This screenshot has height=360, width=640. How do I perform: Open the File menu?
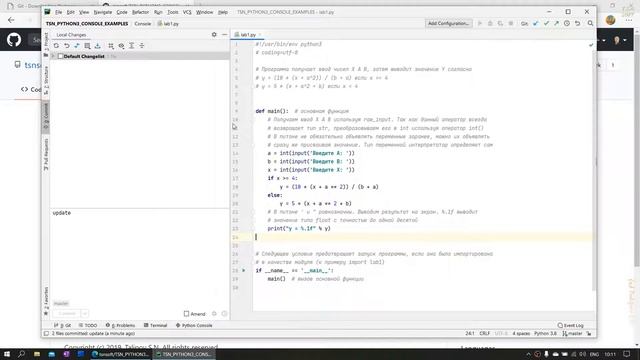point(59,12)
